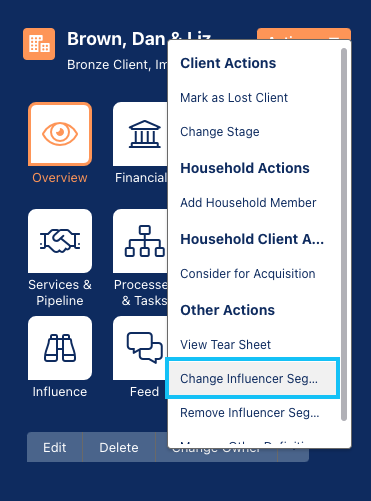The image size is (371, 501).
Task: Open the Overview eye icon tile
Action: click(x=60, y=134)
